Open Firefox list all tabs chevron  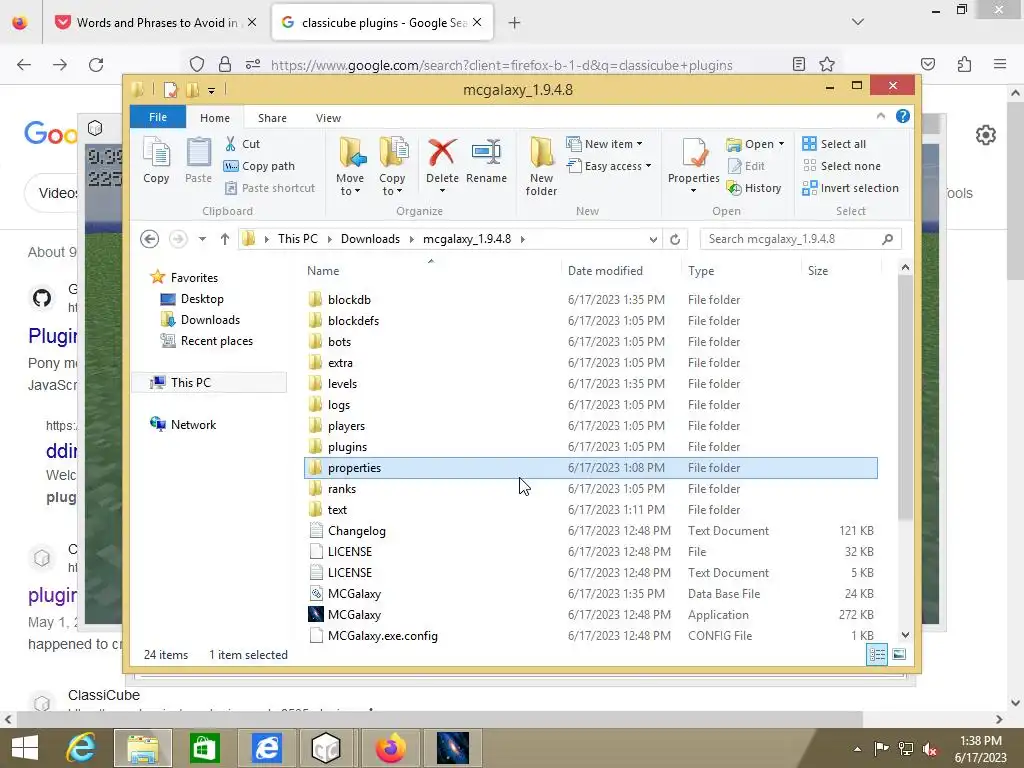(858, 22)
